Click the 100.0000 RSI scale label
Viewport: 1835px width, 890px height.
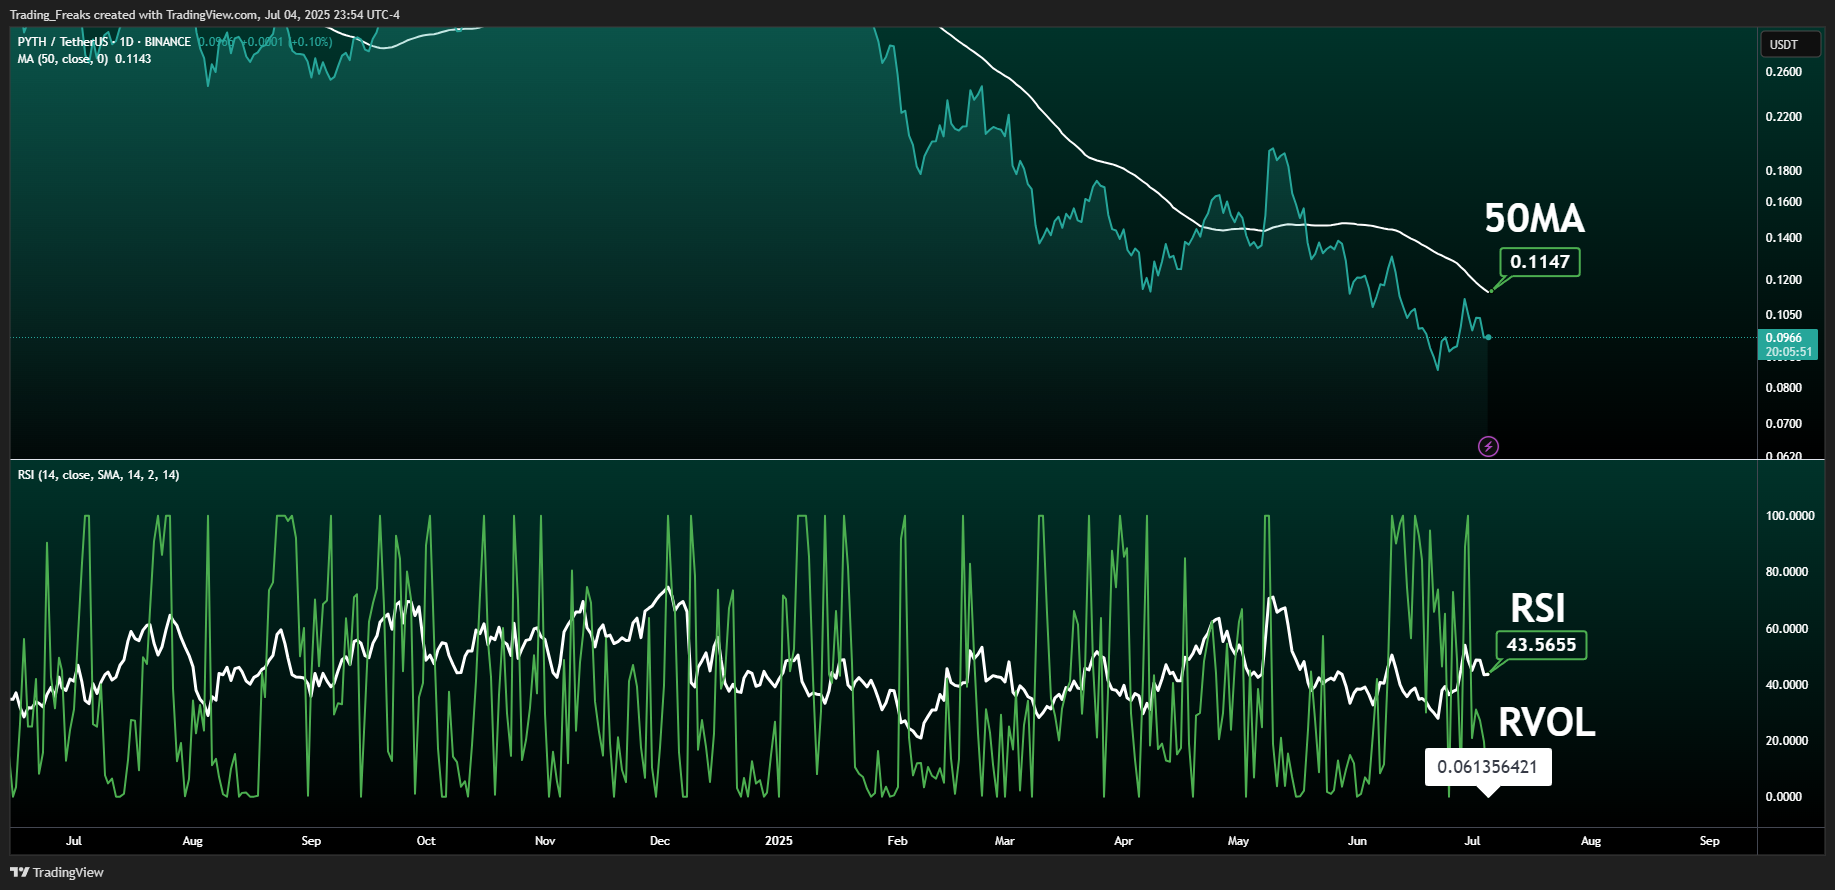point(1789,516)
